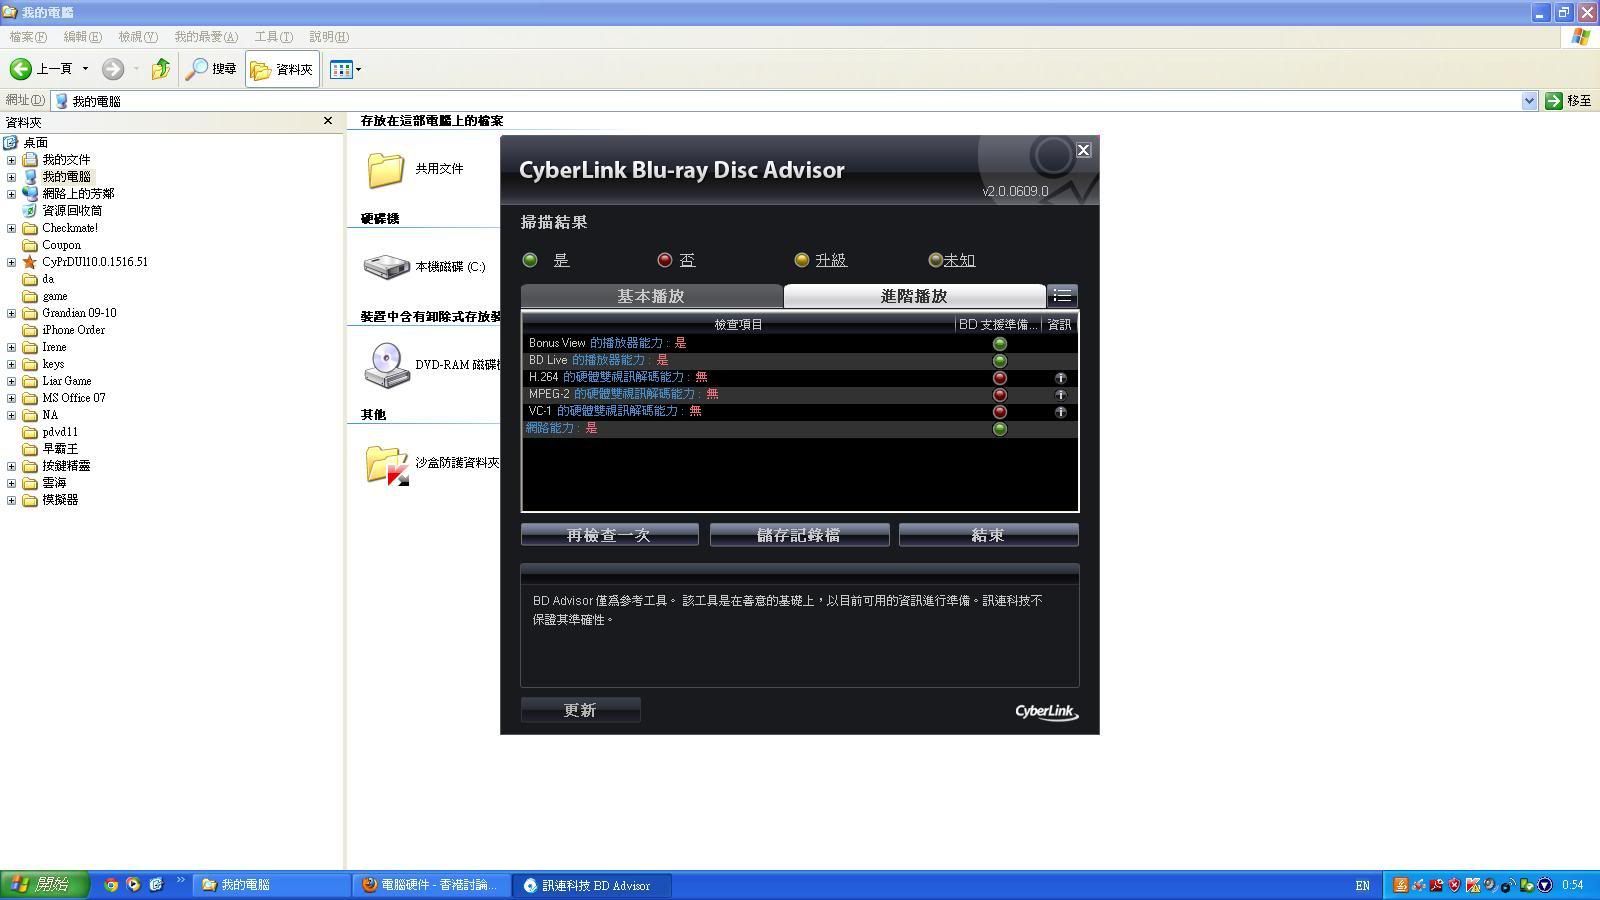
Task: Open the views icon in Explorer toolbar
Action: point(341,69)
